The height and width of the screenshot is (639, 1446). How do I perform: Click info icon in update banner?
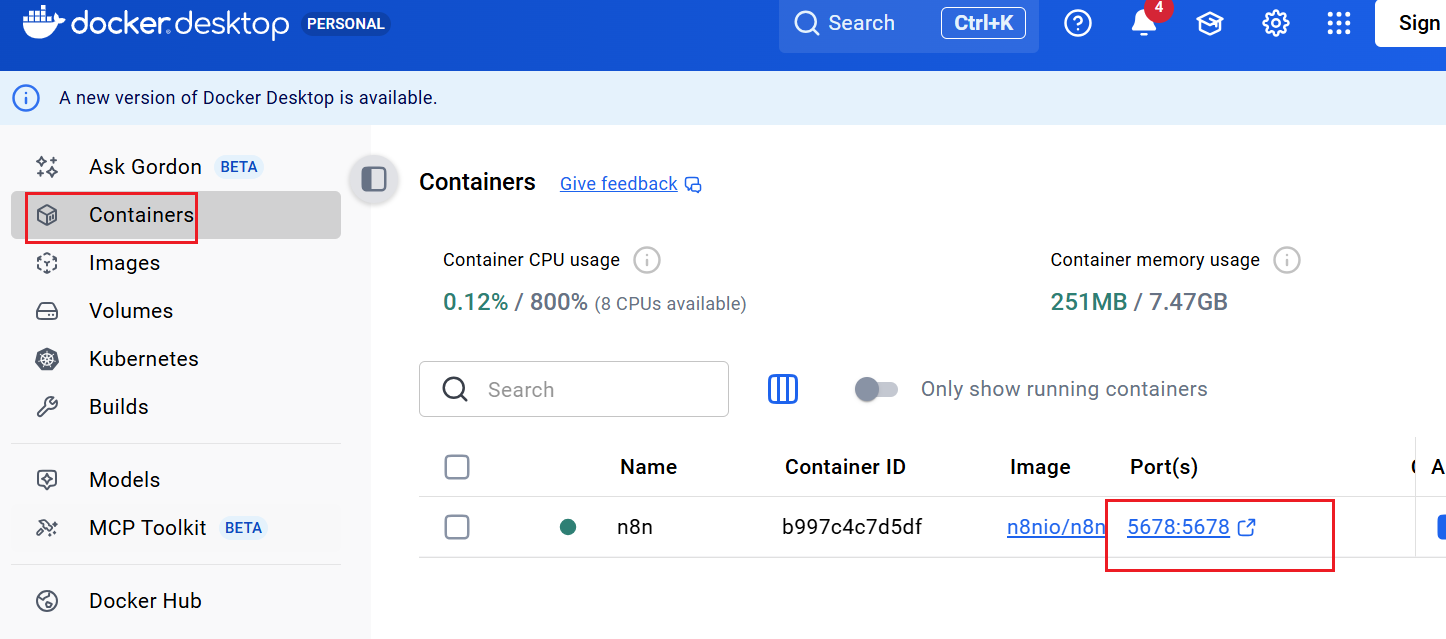point(26,98)
